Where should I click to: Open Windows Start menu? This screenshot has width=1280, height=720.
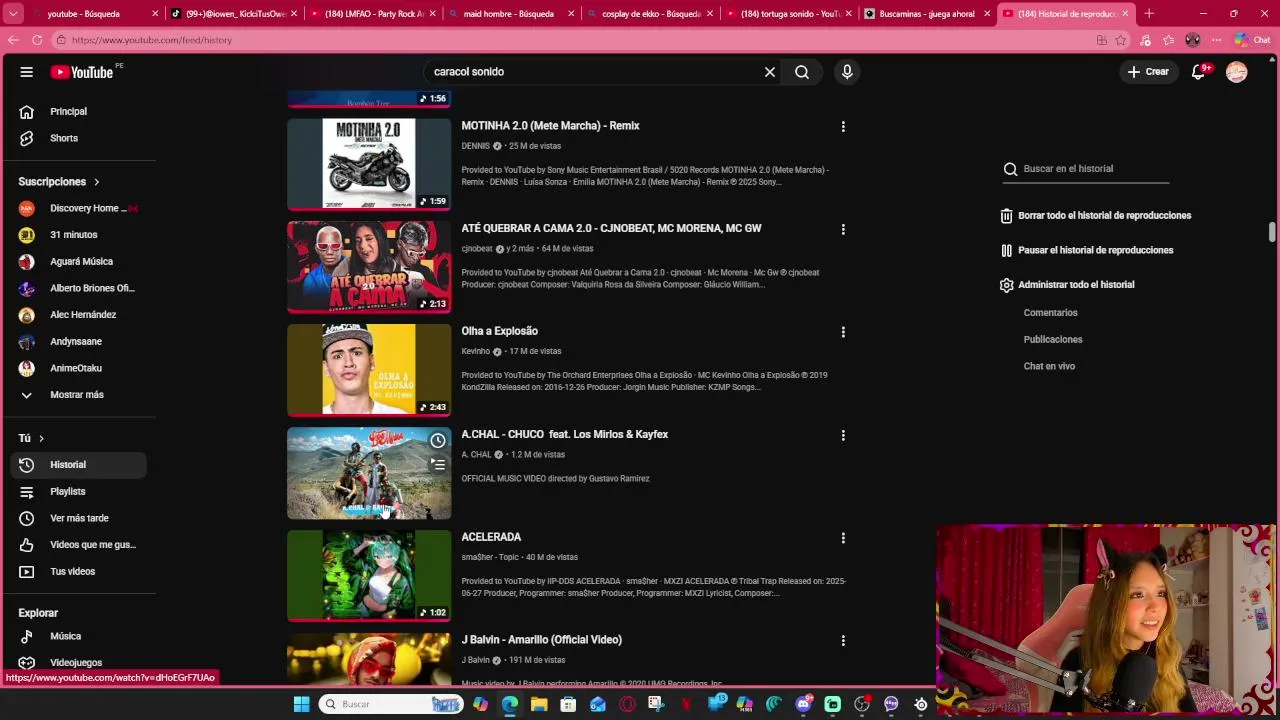(x=301, y=704)
